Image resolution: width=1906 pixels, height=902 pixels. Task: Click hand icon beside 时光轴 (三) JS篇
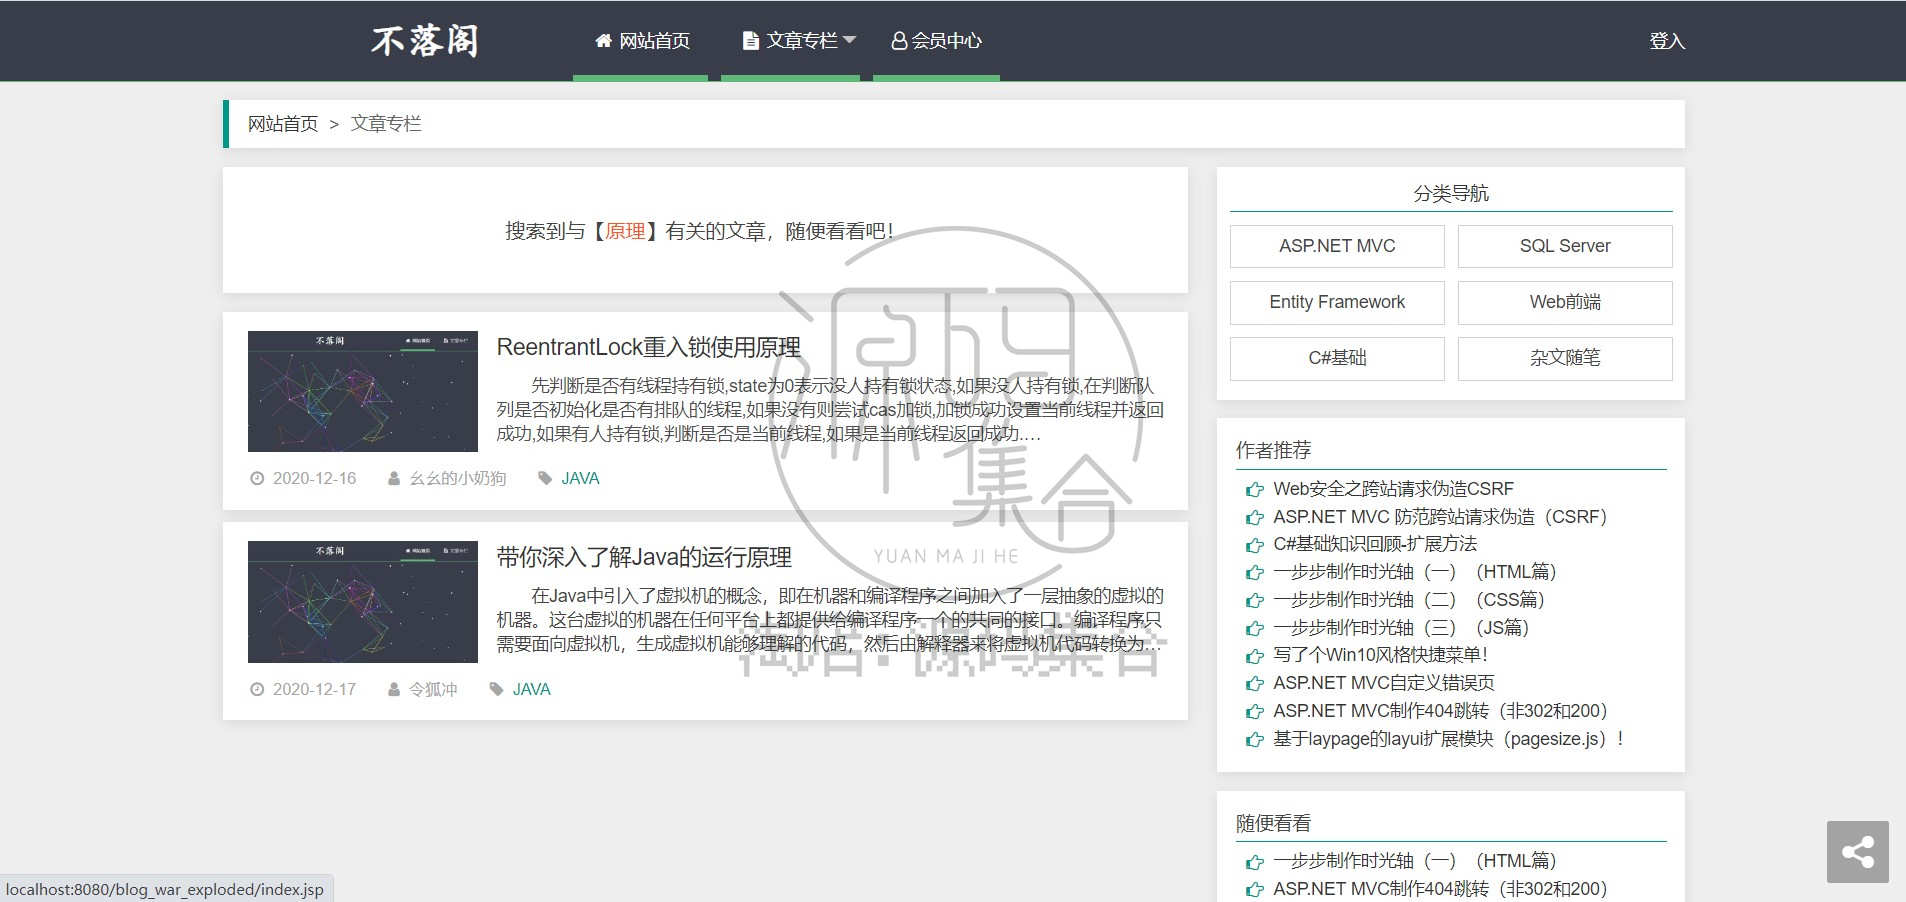pos(1254,629)
